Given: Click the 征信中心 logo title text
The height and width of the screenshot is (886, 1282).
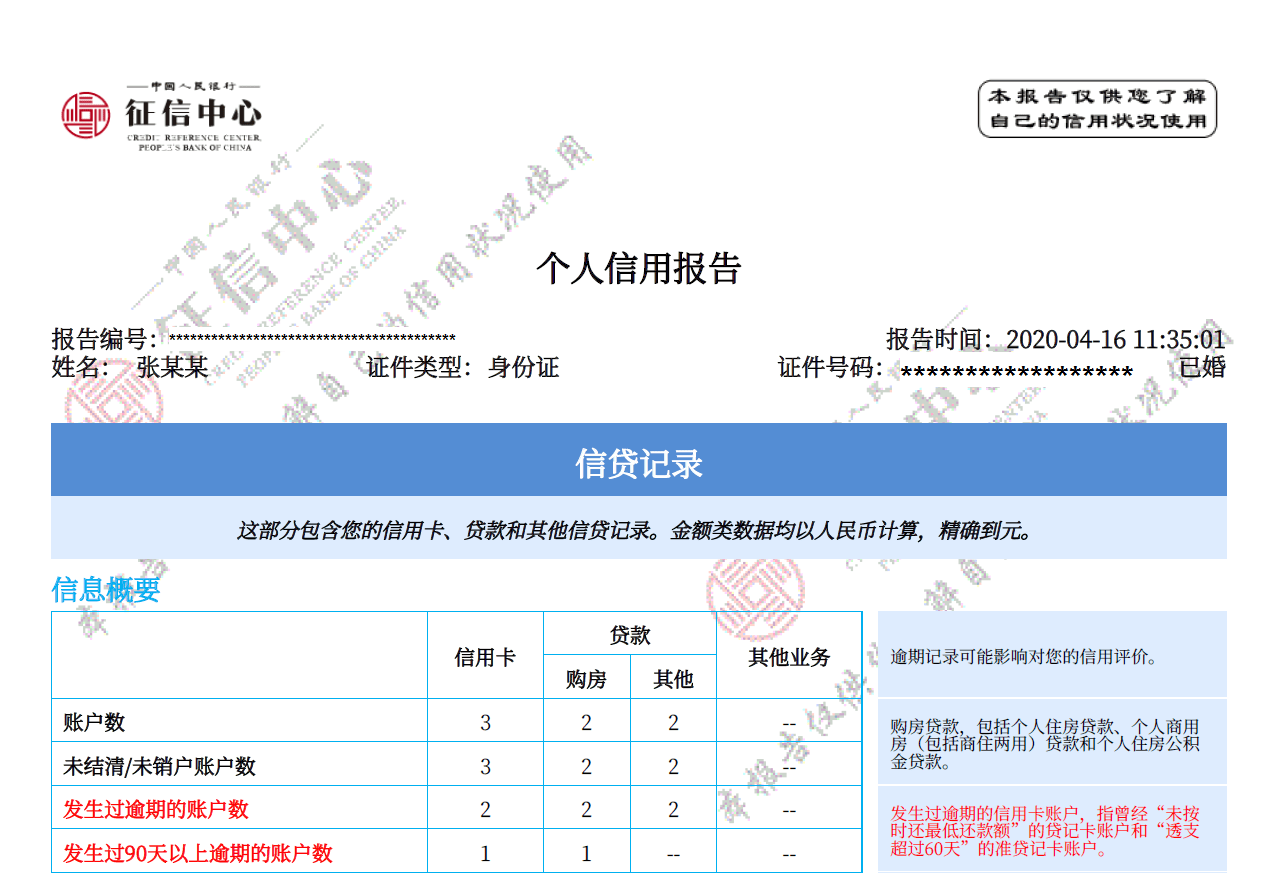Looking at the screenshot, I should (x=193, y=111).
